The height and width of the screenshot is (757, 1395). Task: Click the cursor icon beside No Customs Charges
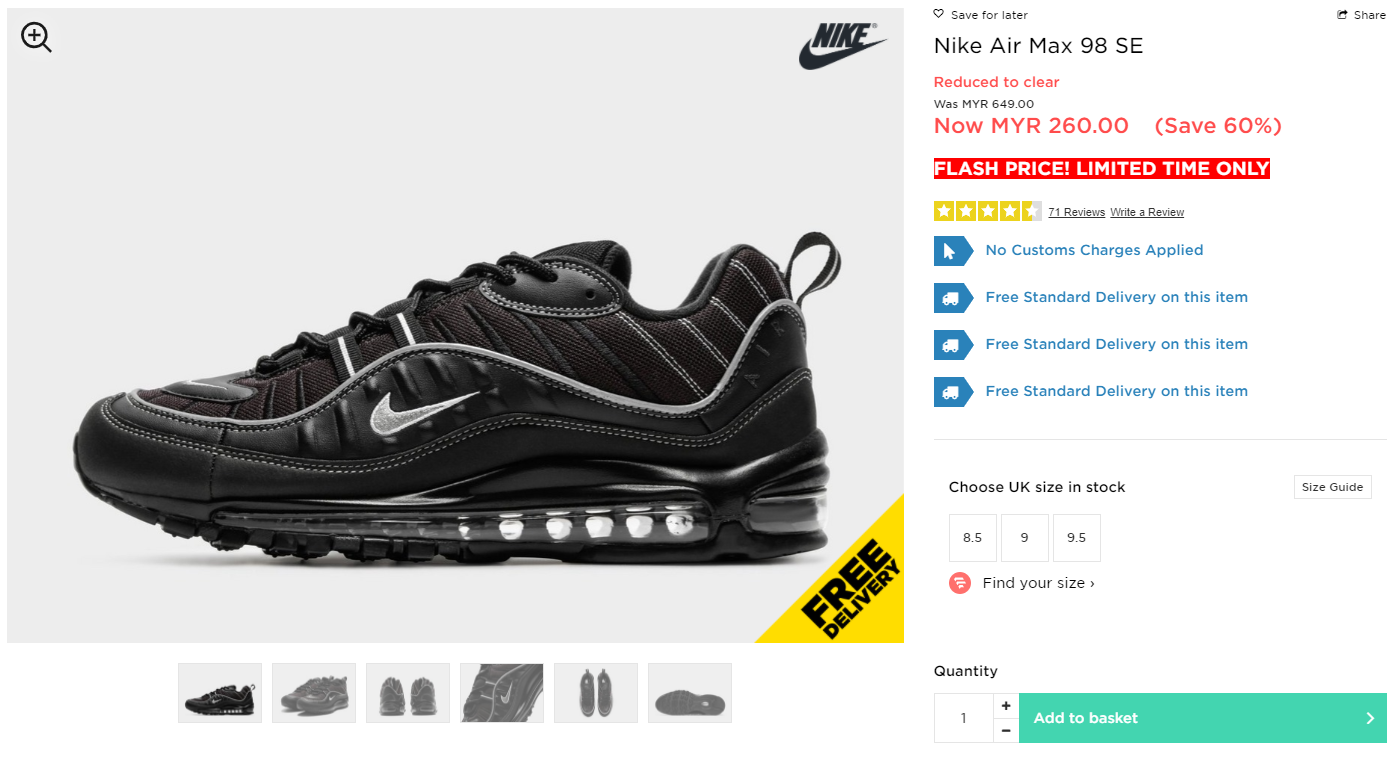[x=953, y=250]
